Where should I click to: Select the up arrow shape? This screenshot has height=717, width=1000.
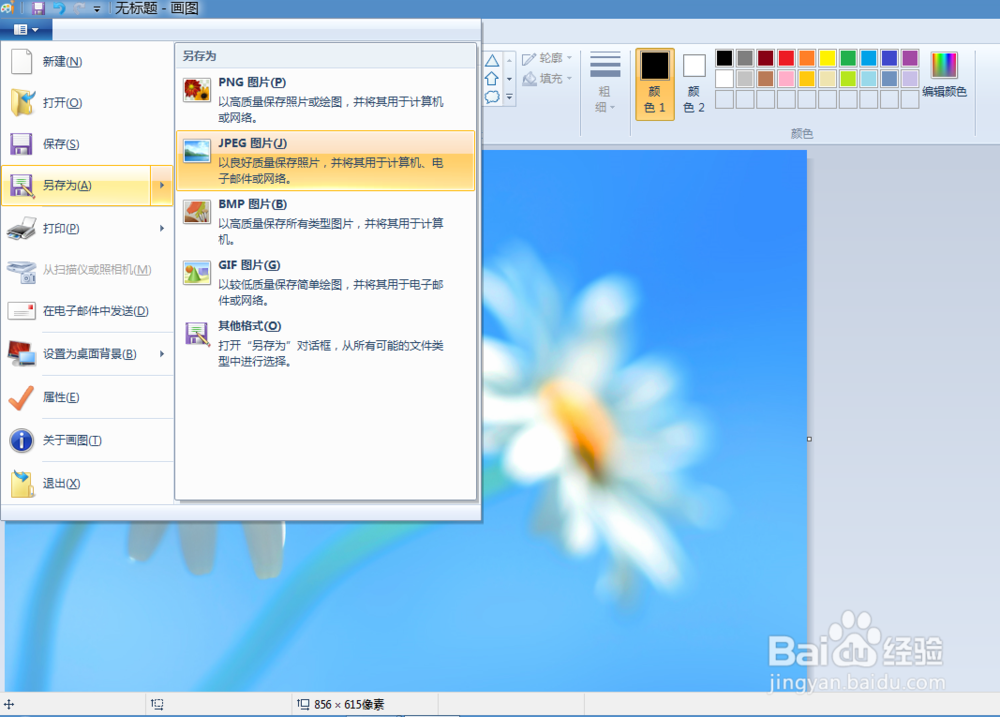tap(492, 78)
